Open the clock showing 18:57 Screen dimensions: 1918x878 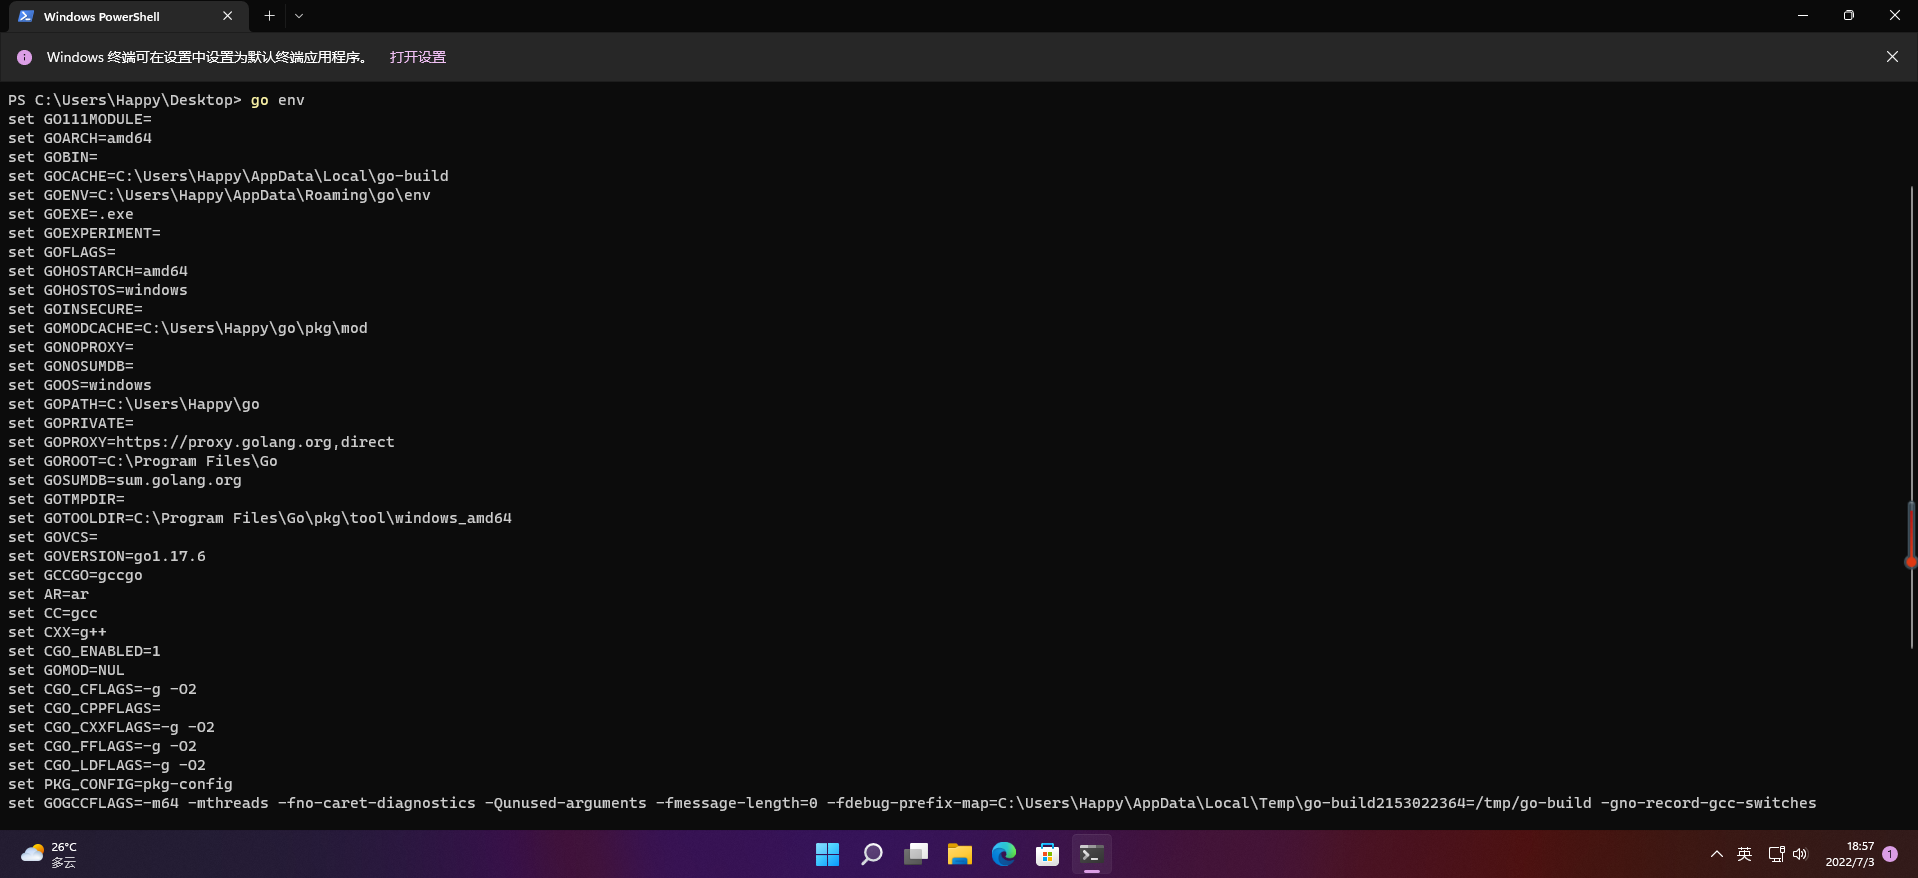click(1850, 854)
